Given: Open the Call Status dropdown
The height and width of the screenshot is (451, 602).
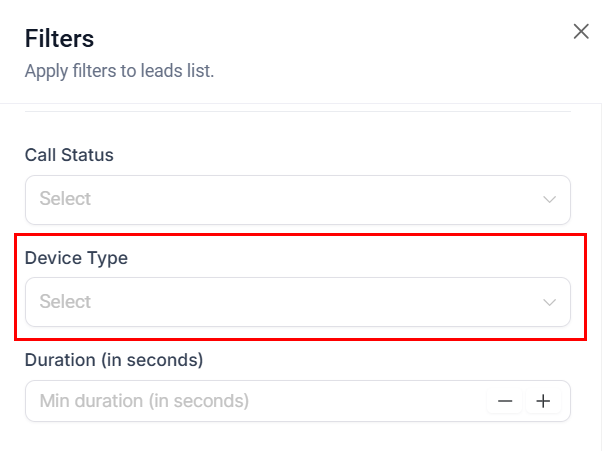Looking at the screenshot, I should point(297,199).
